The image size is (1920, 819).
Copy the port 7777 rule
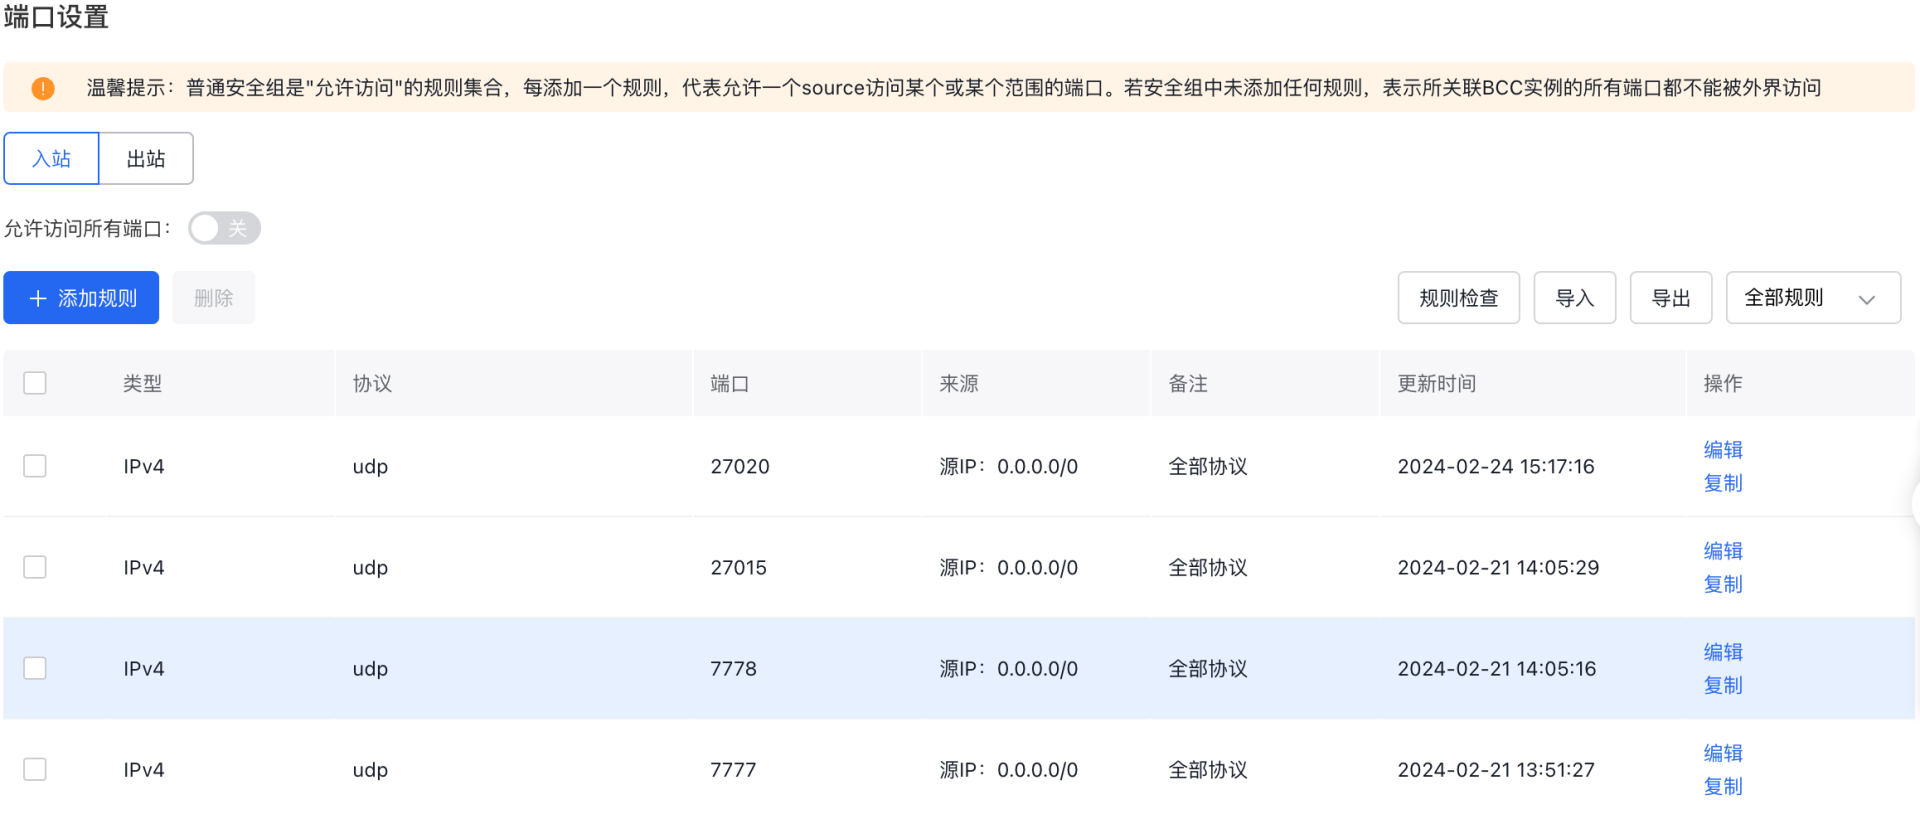(1722, 786)
